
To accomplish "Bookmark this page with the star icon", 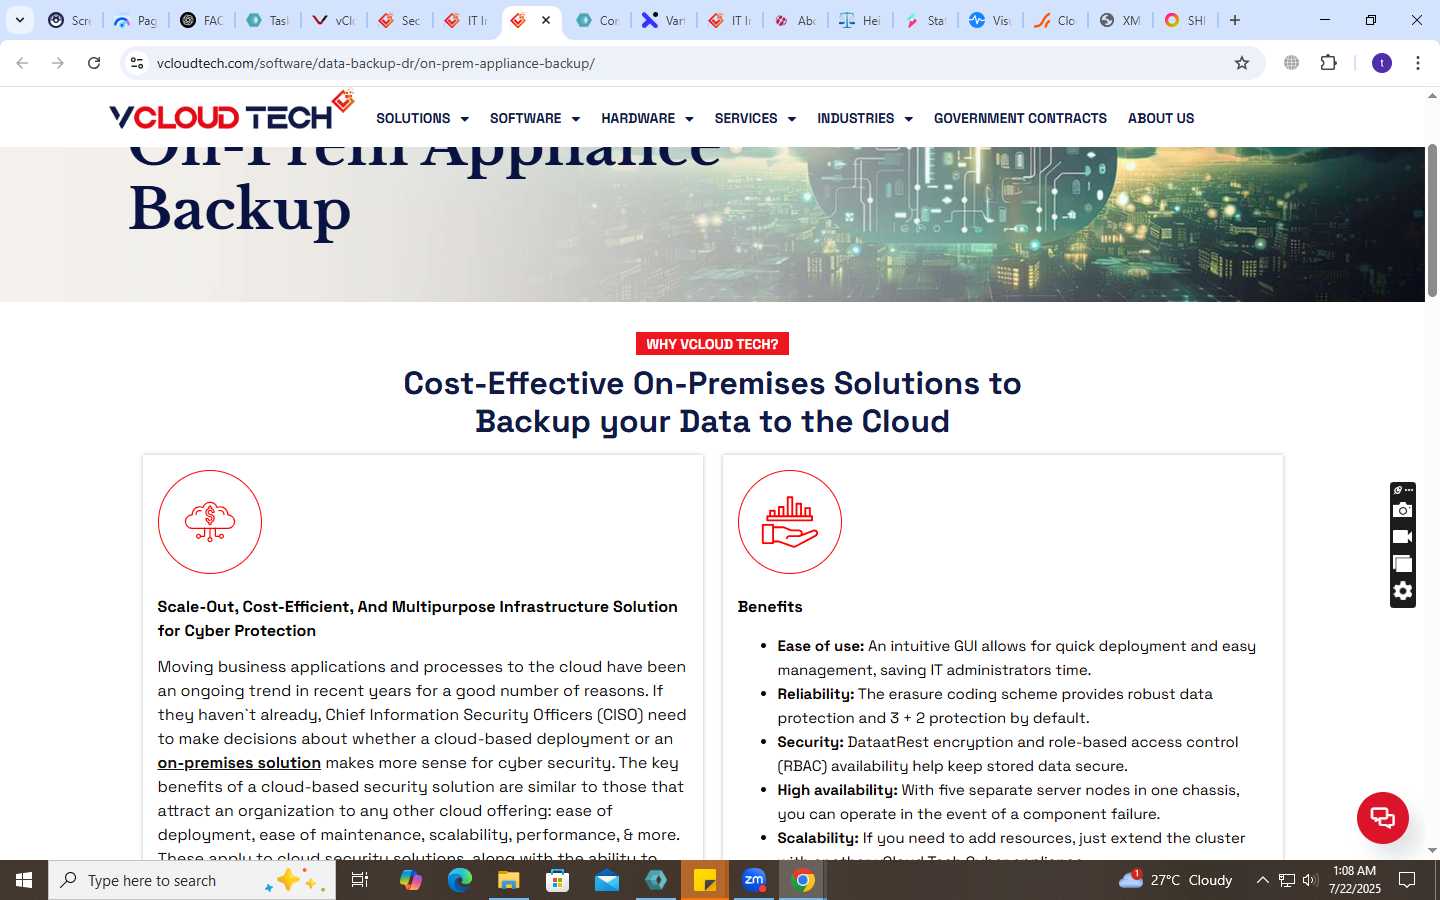I will coord(1242,63).
